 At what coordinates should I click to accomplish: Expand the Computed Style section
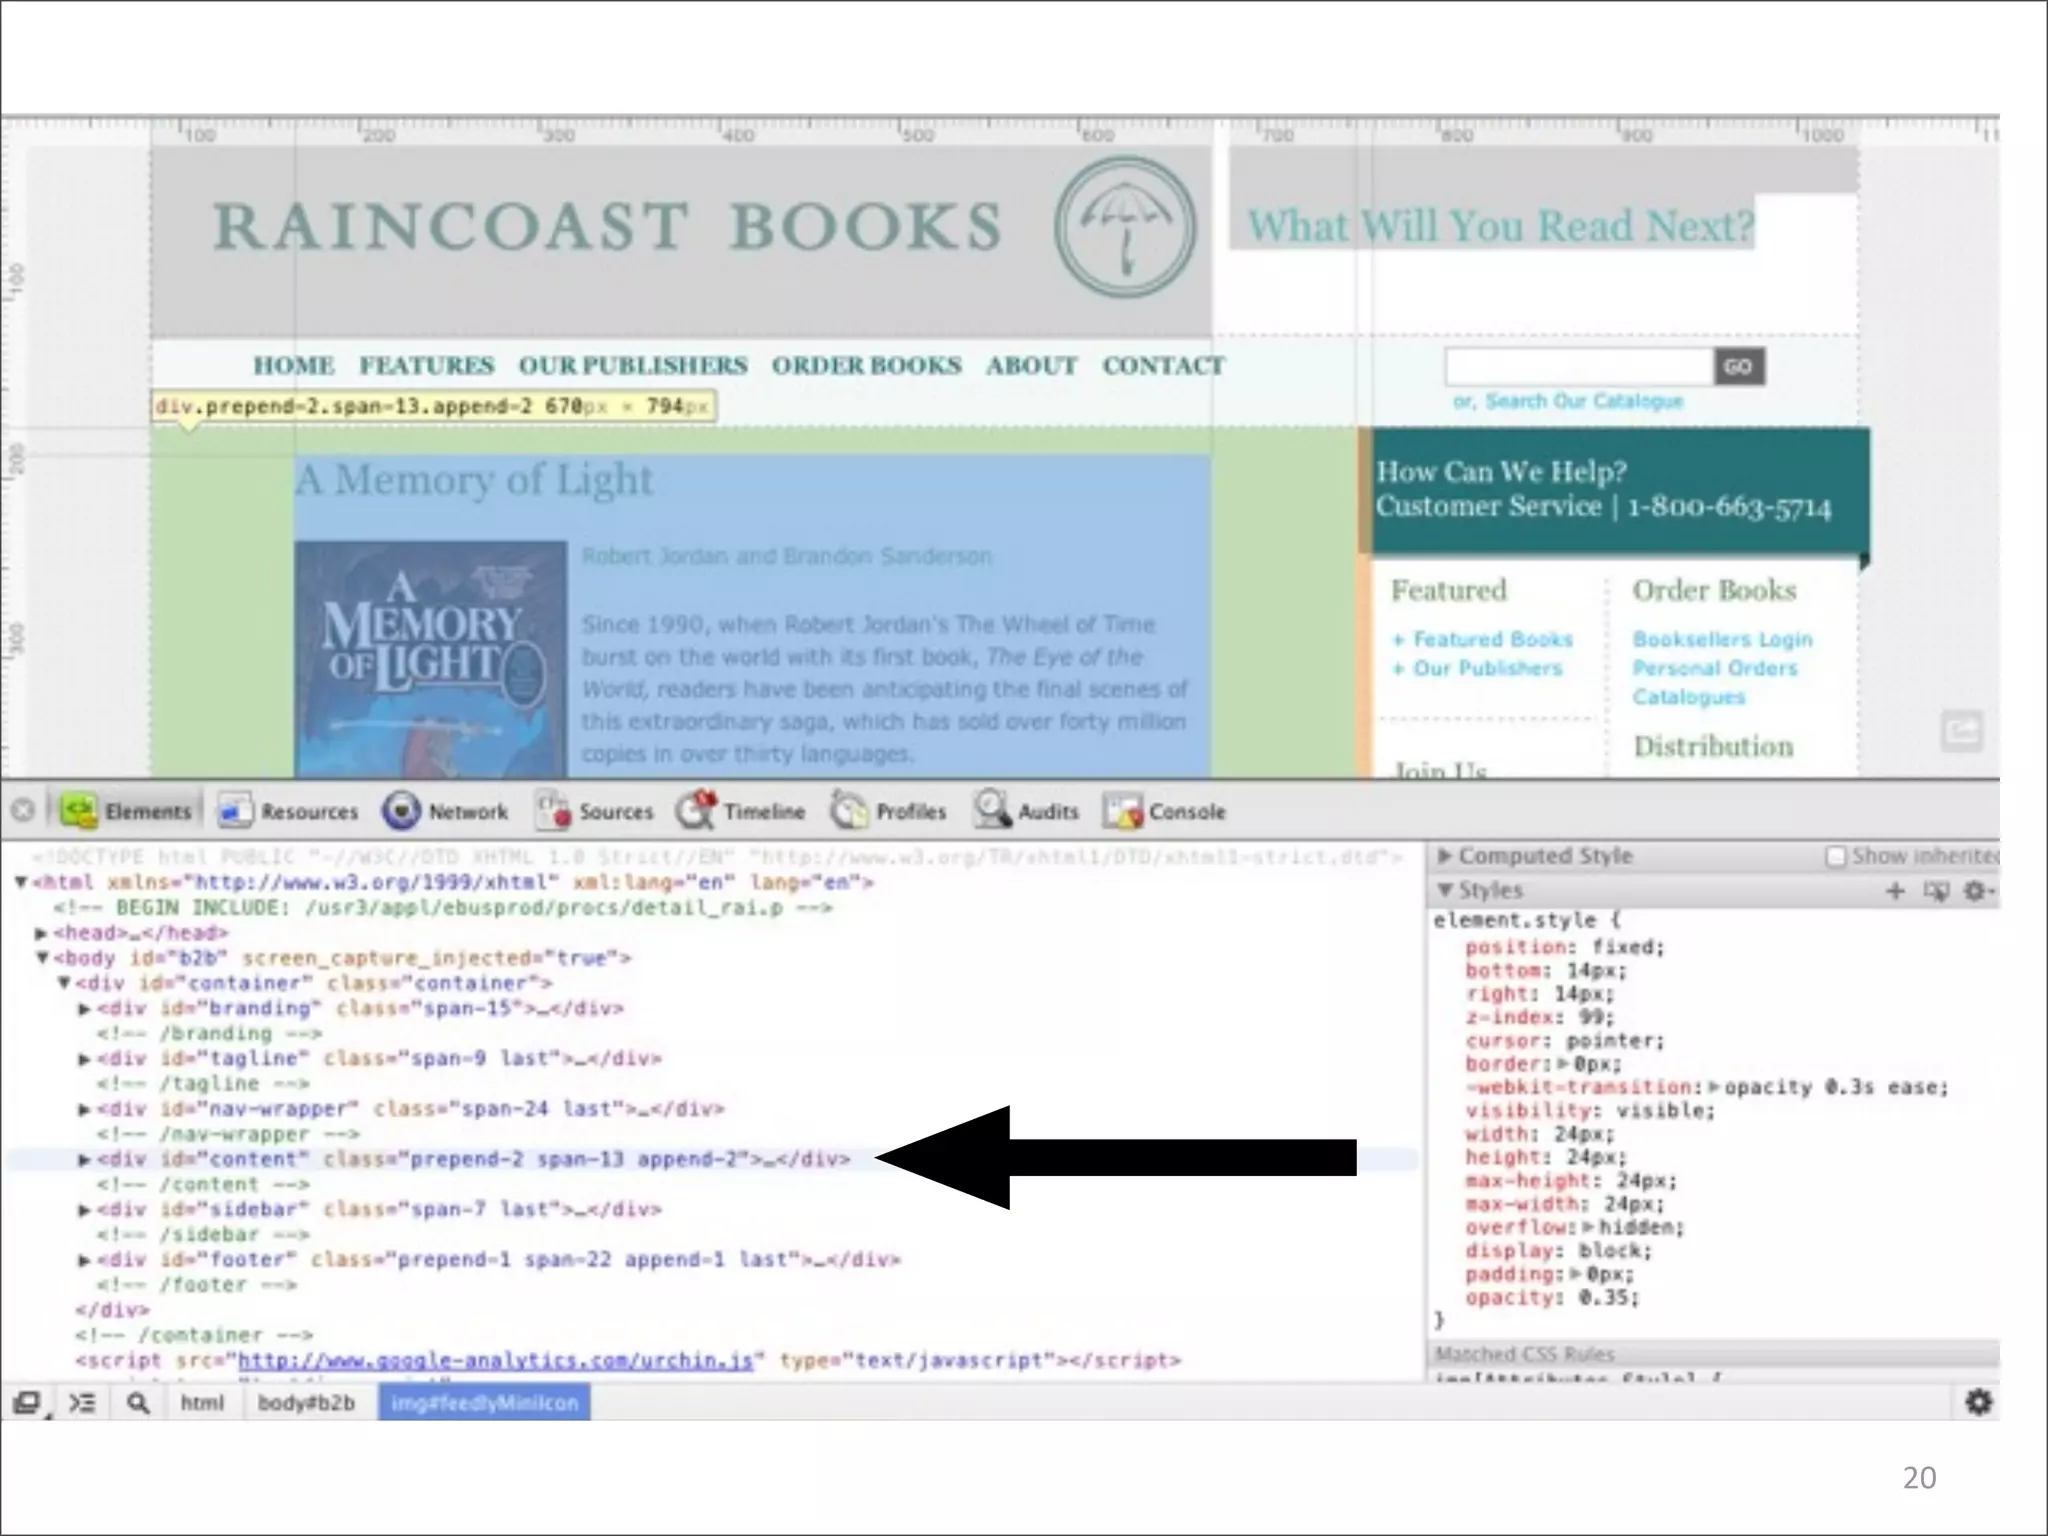coord(1444,856)
